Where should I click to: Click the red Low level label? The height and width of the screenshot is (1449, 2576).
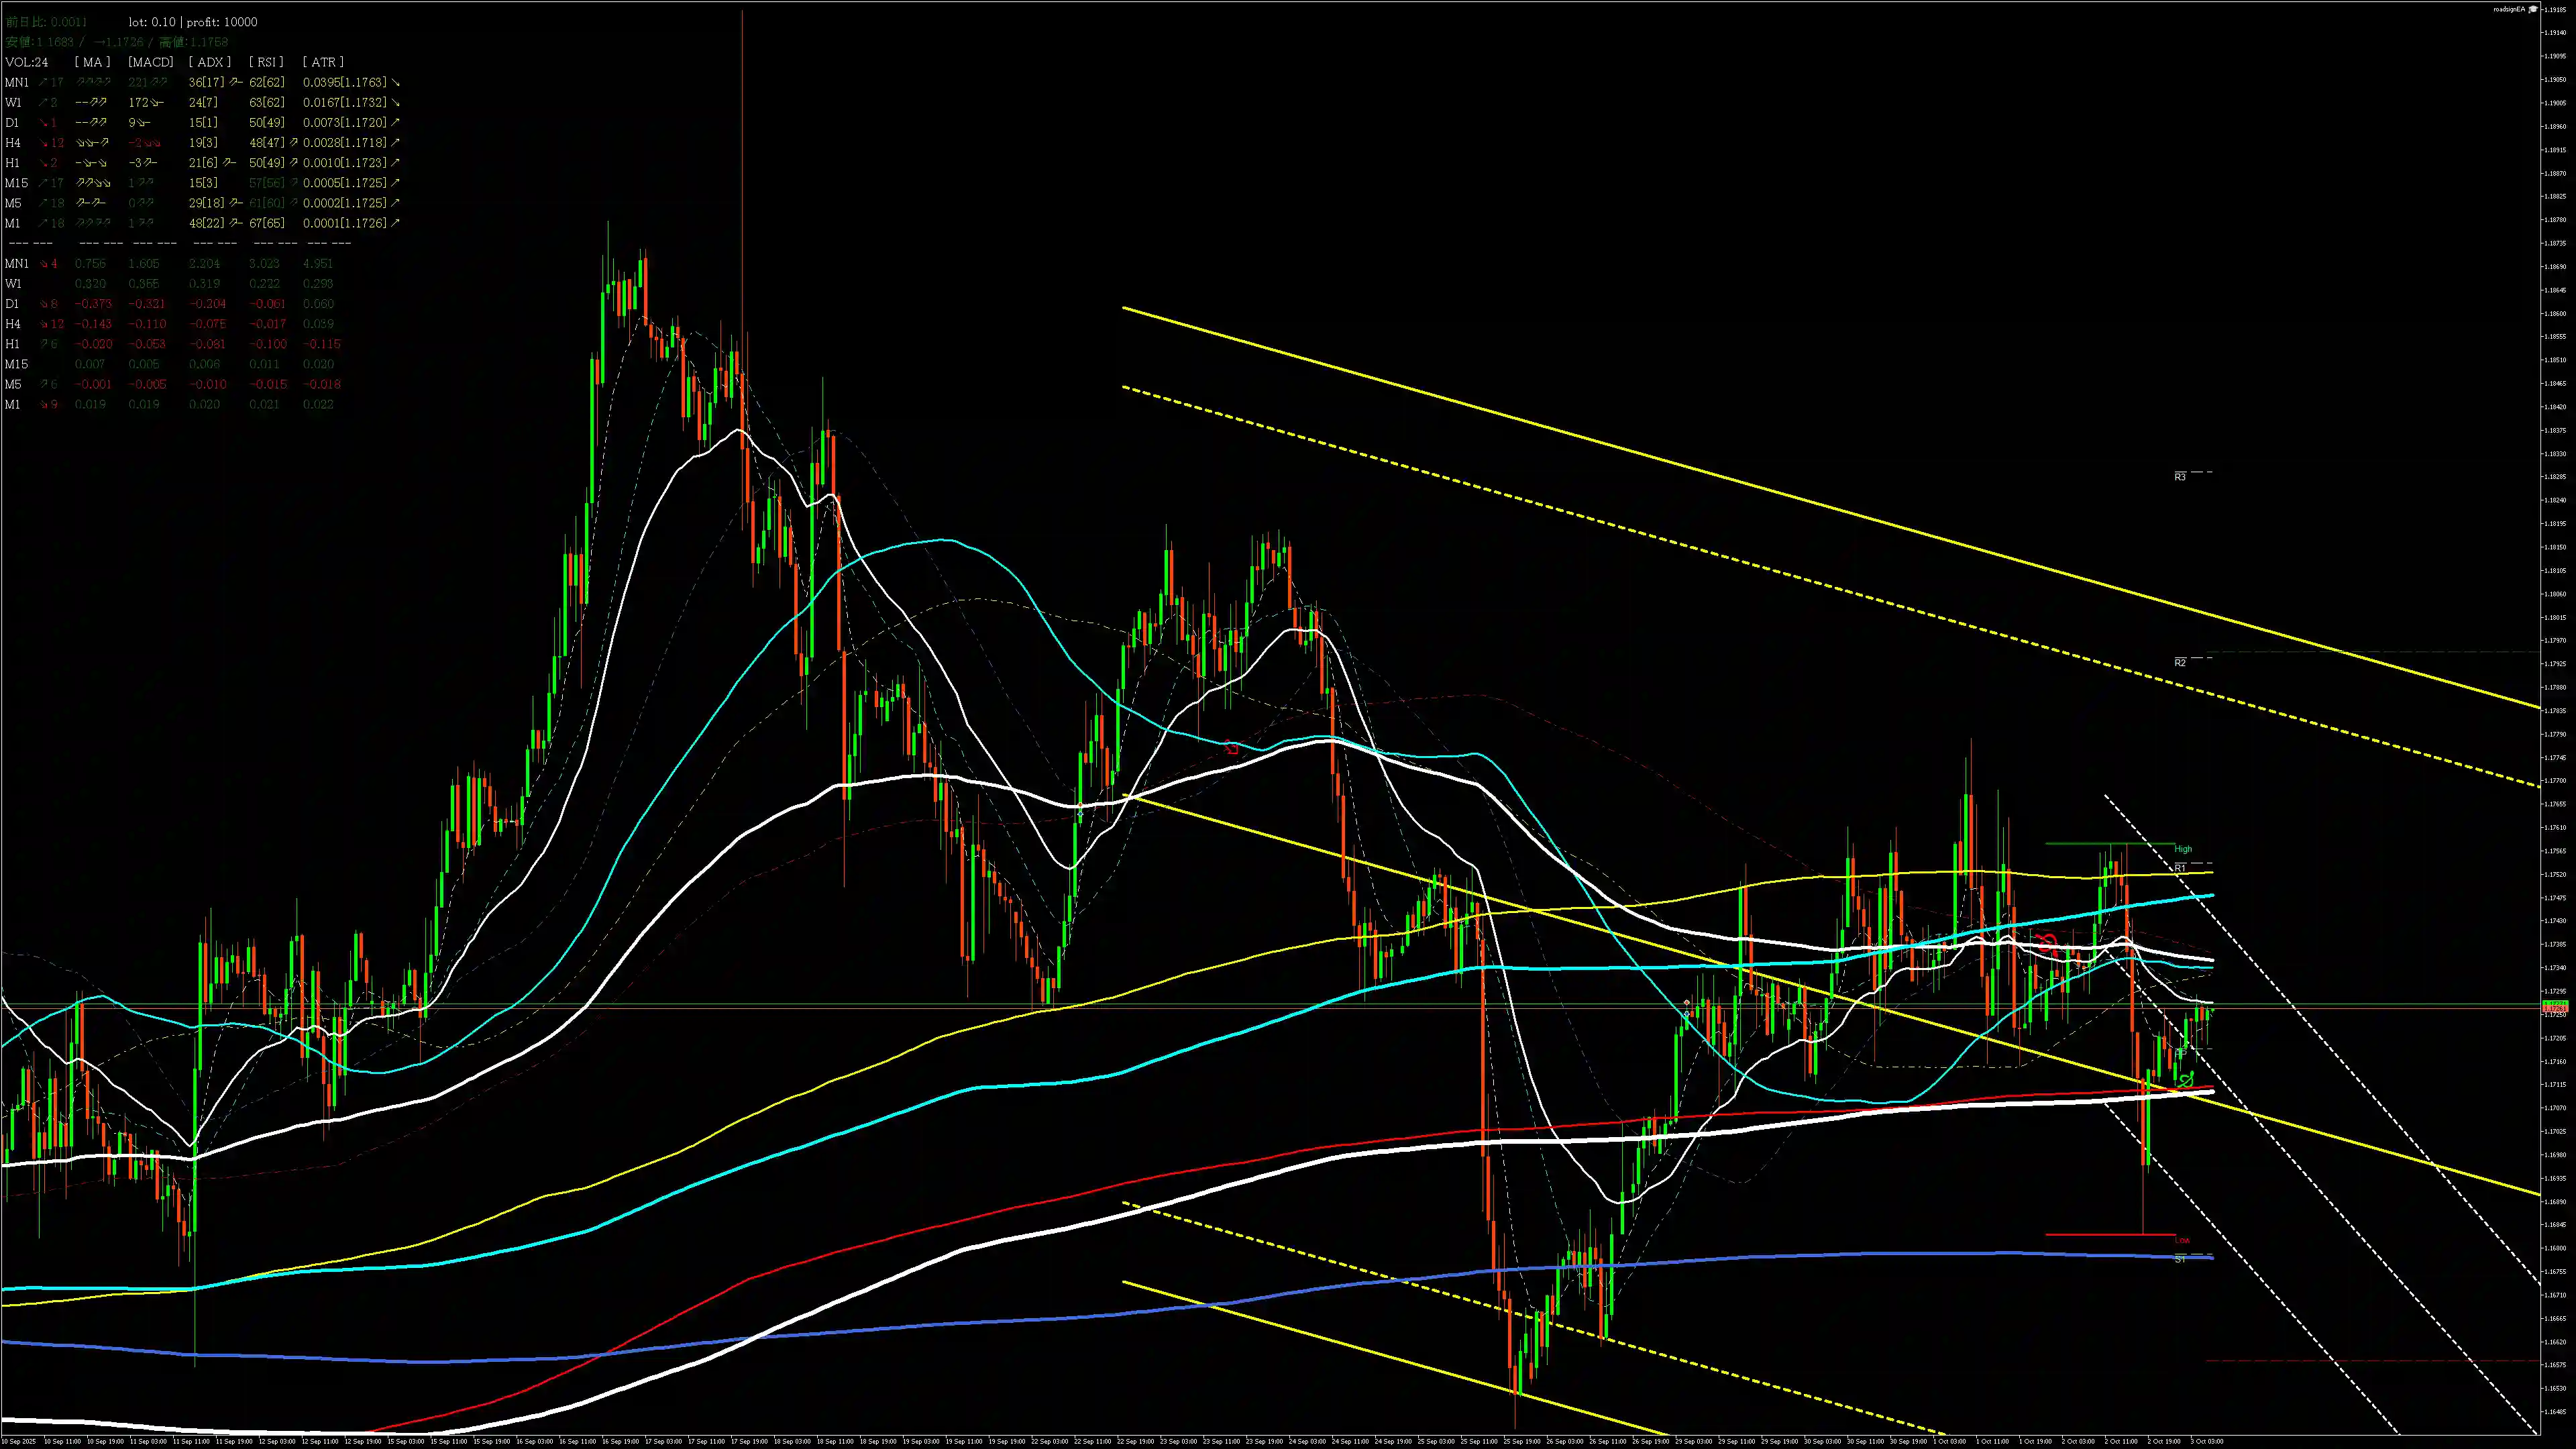[2182, 1240]
